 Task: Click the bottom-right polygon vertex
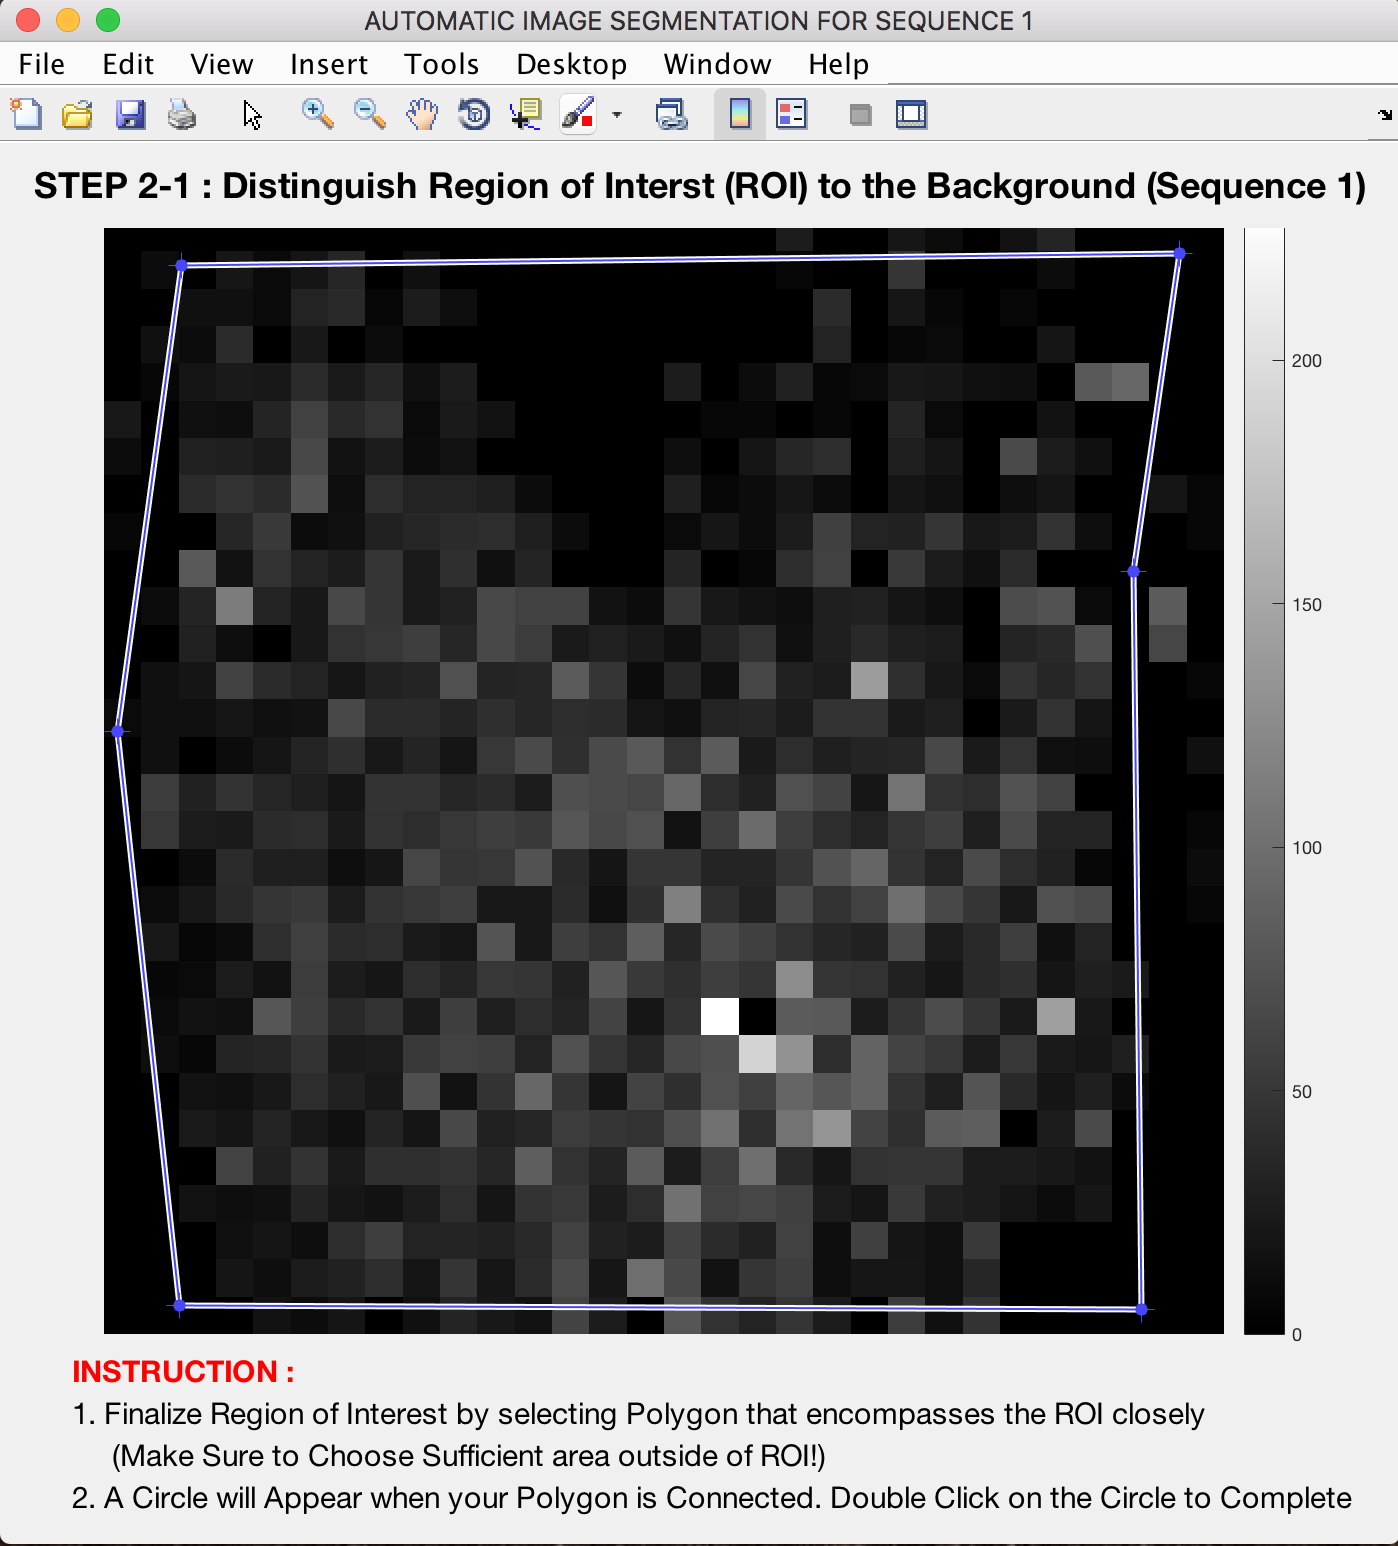click(x=1142, y=1309)
